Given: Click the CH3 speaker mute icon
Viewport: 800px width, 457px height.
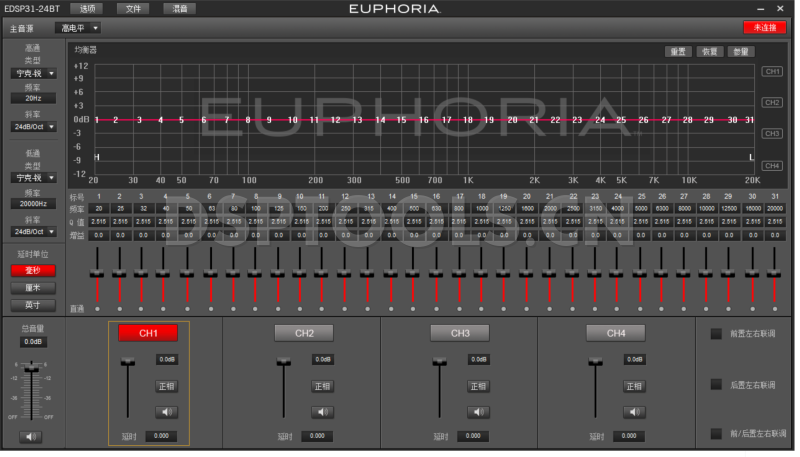Looking at the screenshot, I should point(478,412).
